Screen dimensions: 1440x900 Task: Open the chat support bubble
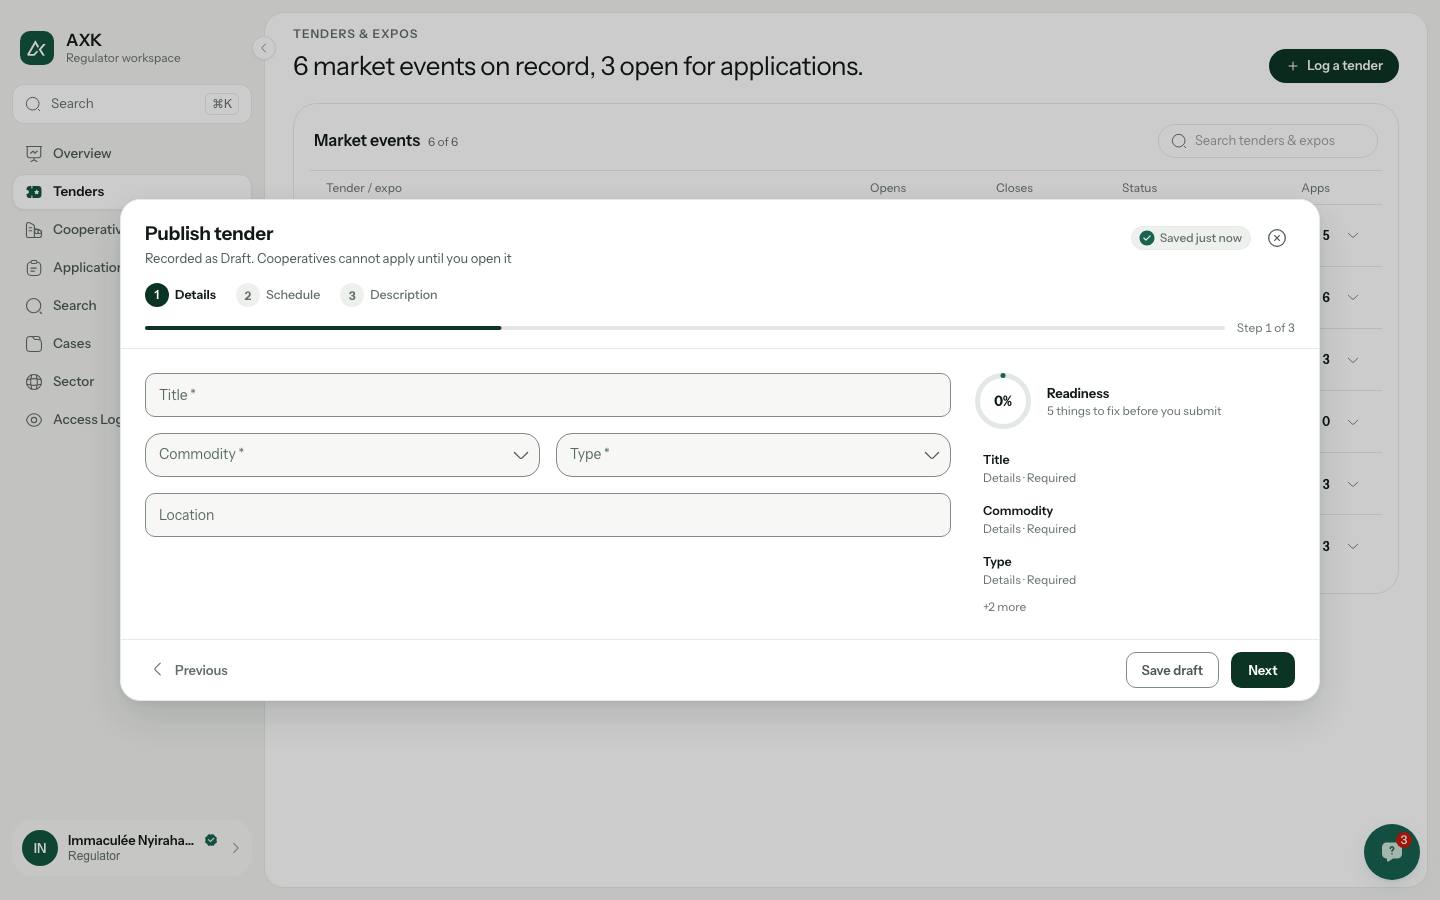click(x=1391, y=851)
